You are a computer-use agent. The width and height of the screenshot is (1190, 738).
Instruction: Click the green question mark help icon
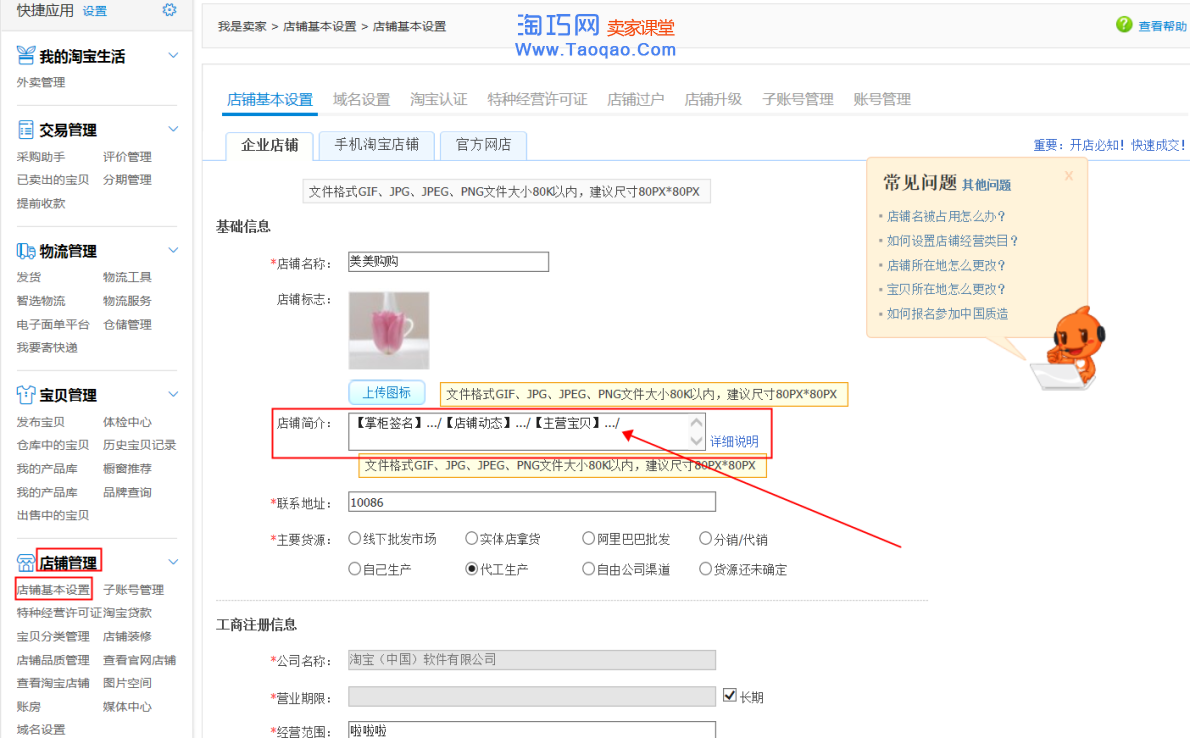pyautogui.click(x=1124, y=25)
